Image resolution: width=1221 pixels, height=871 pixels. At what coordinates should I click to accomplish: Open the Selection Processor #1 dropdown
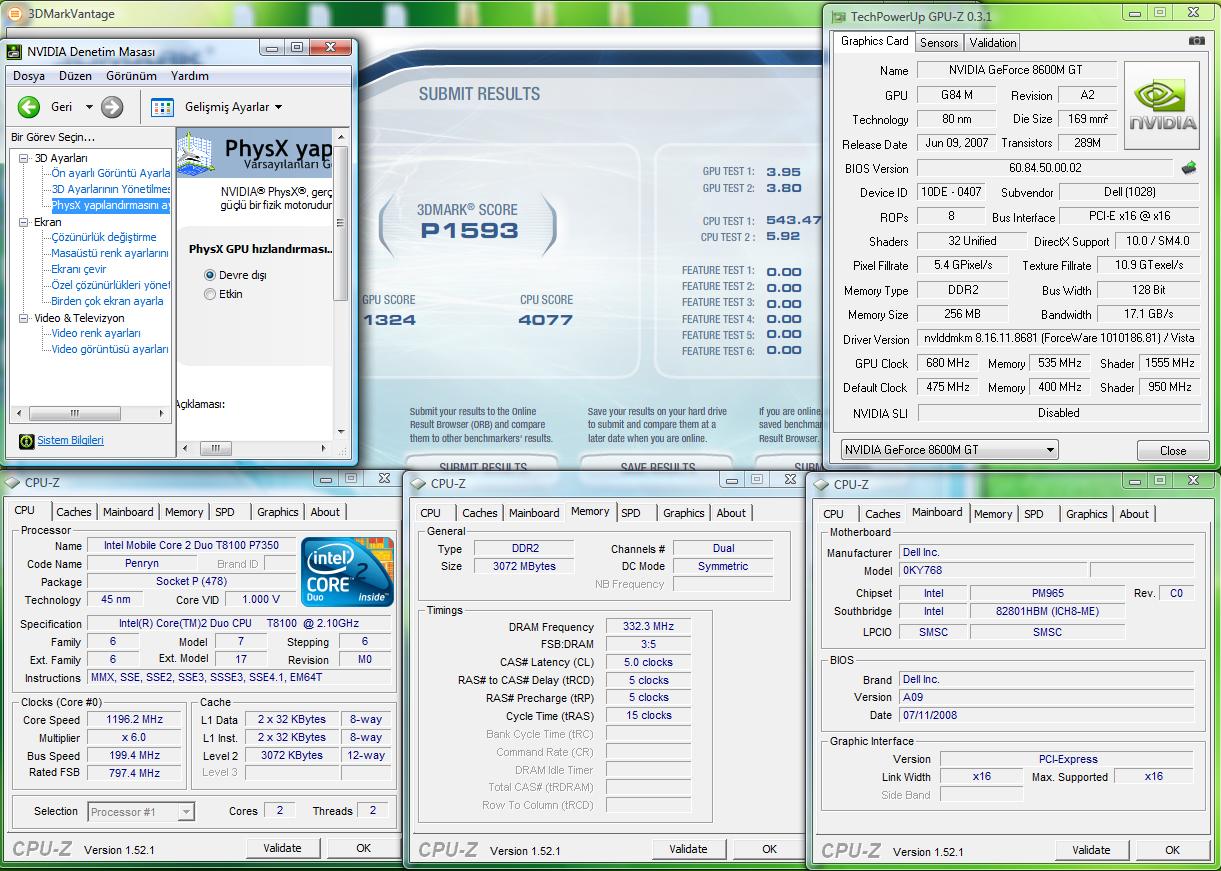[186, 812]
